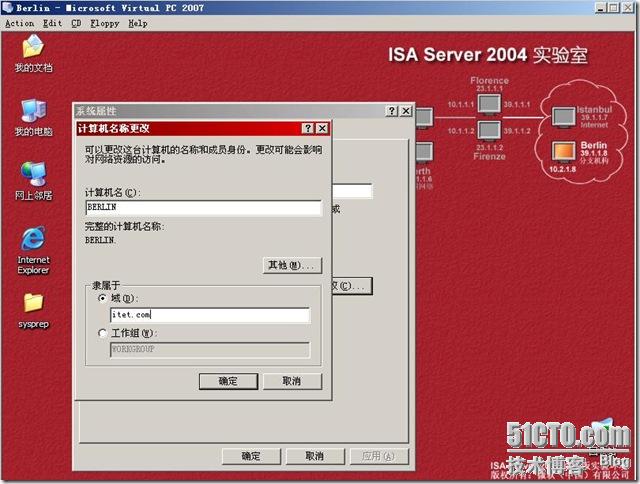640x484 pixels.
Task: Click 取消 in 系统属性 window
Action: point(315,456)
